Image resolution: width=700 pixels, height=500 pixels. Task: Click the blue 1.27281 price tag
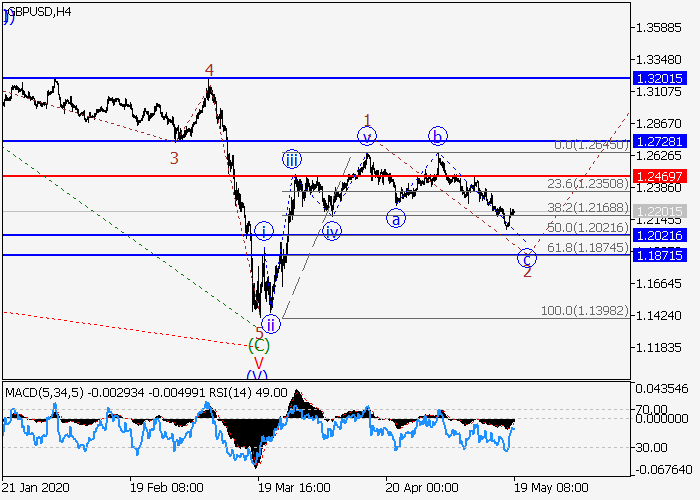(658, 141)
